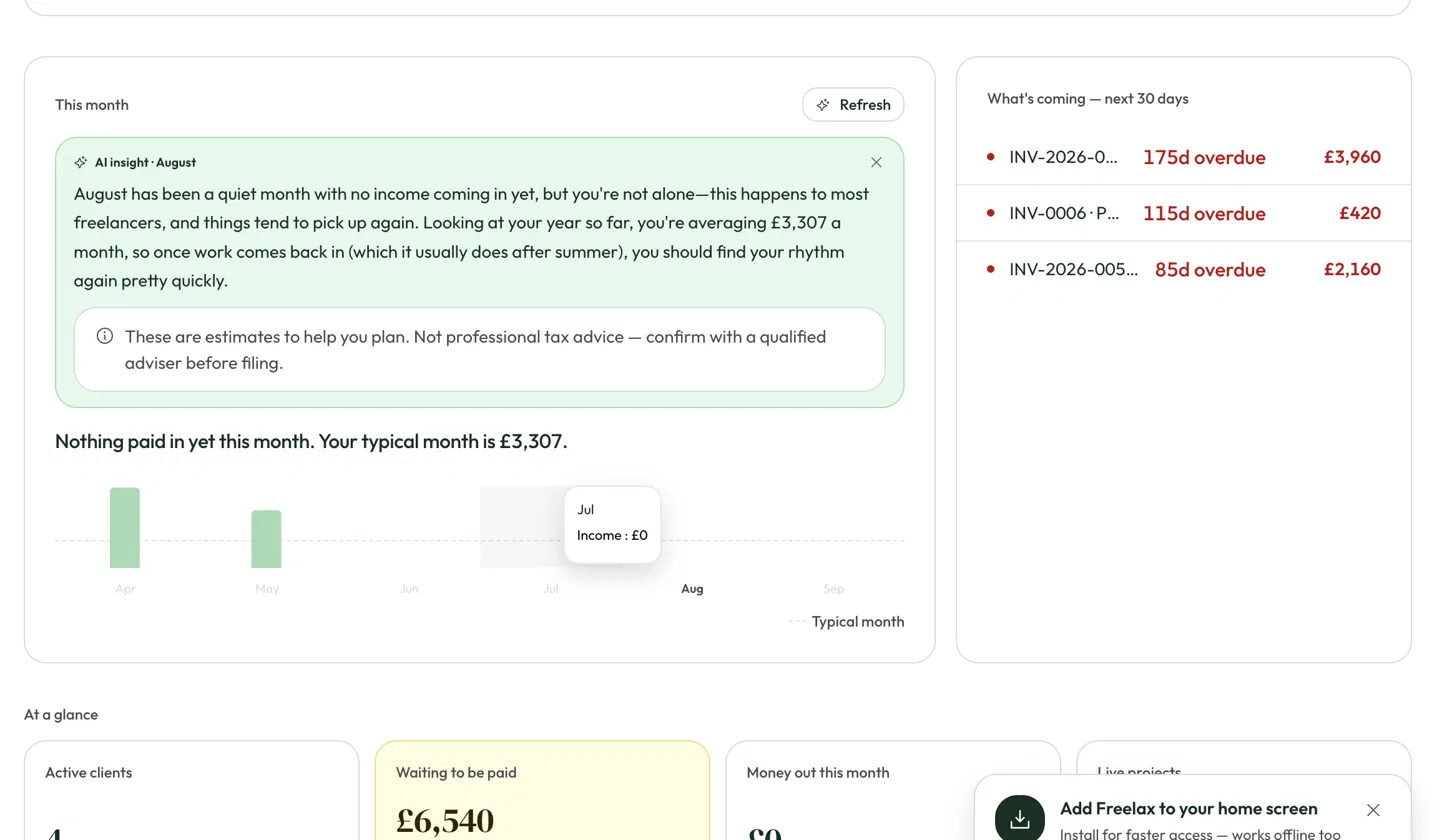This screenshot has width=1452, height=840.
Task: Click the £3,960 invoice amount
Action: [x=1352, y=157]
